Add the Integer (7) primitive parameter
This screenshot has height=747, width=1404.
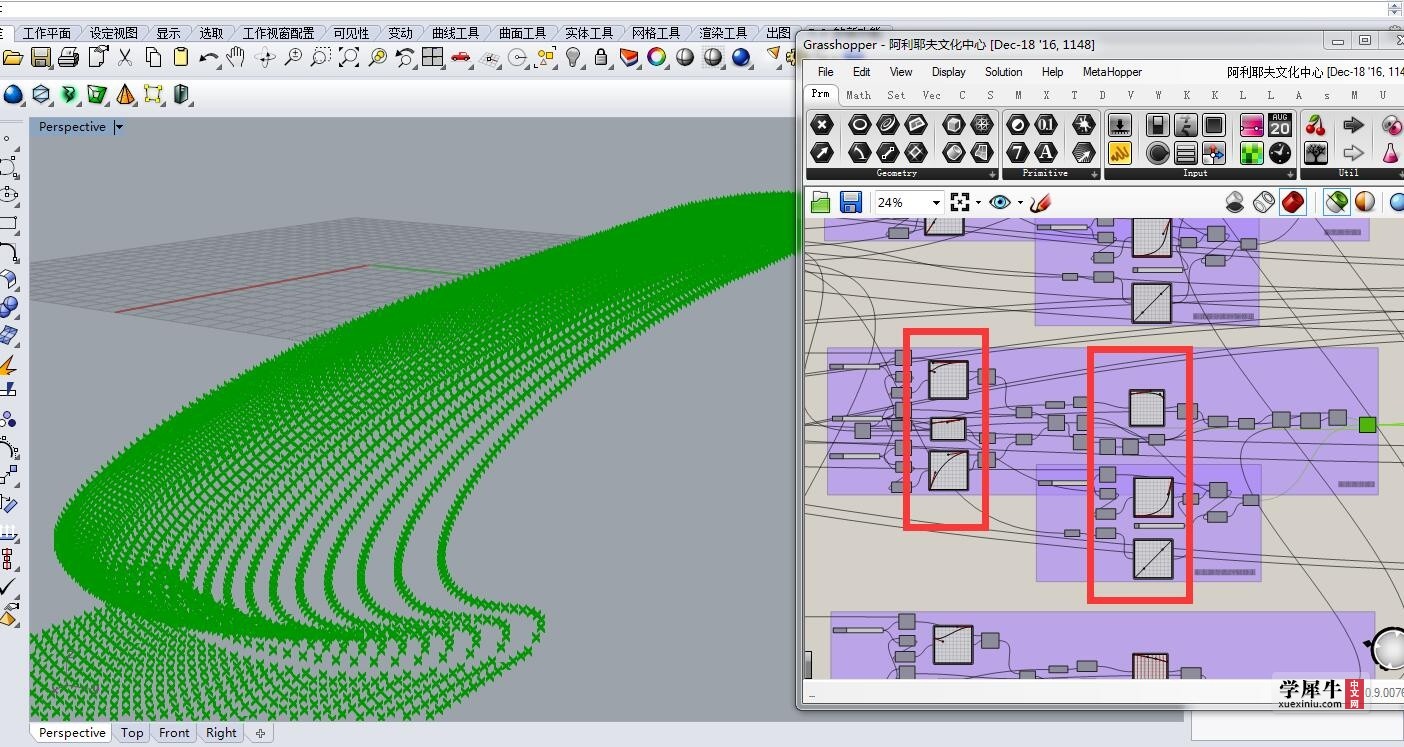[x=1017, y=152]
